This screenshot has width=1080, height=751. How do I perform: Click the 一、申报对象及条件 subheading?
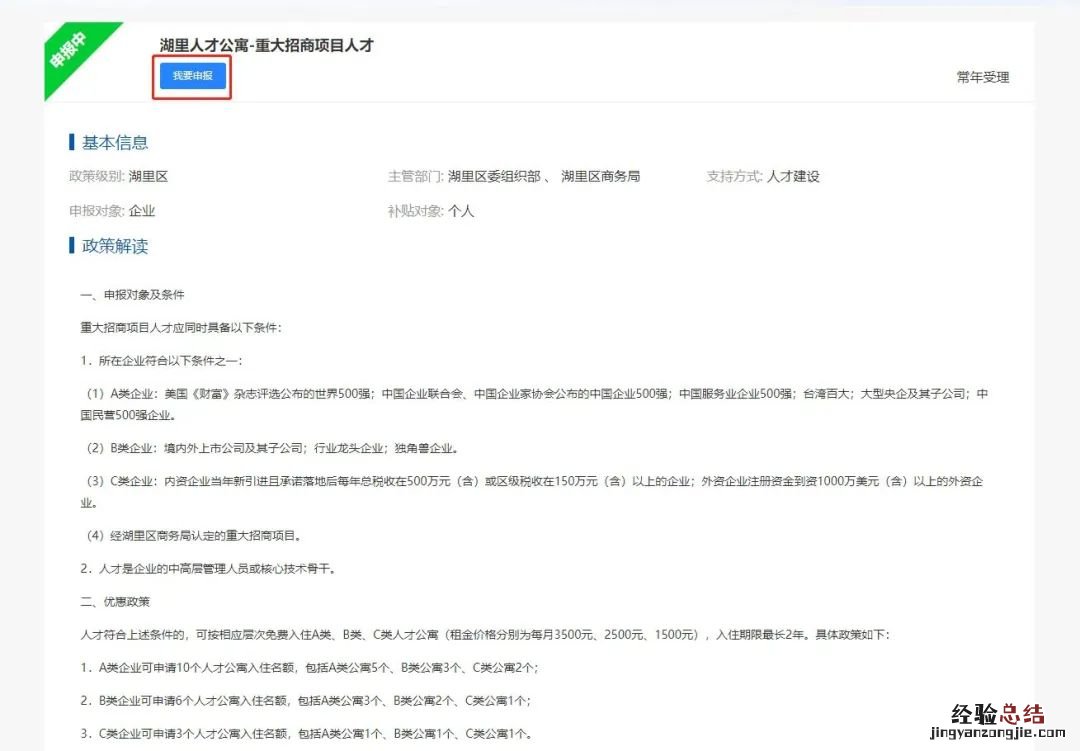132,295
